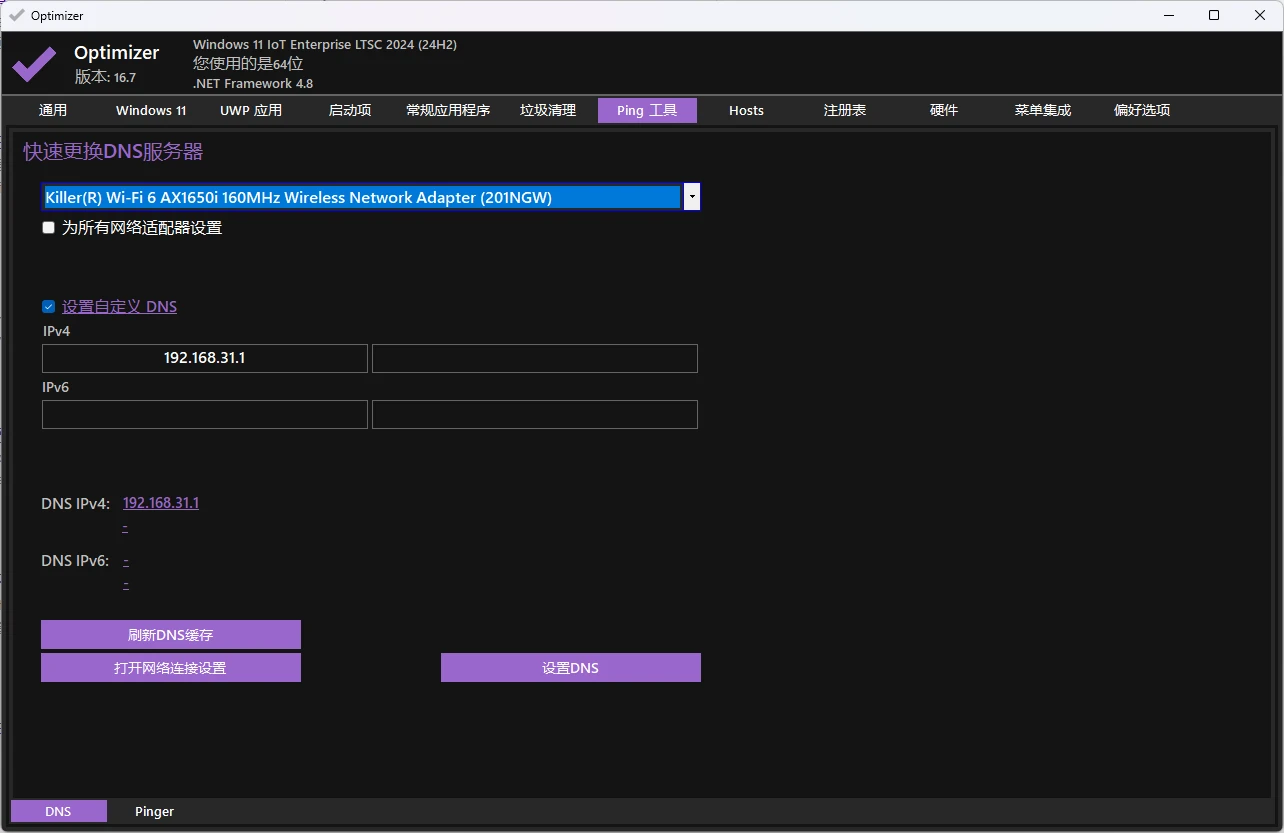
Task: Go to the 硬件 tab
Action: (x=944, y=110)
